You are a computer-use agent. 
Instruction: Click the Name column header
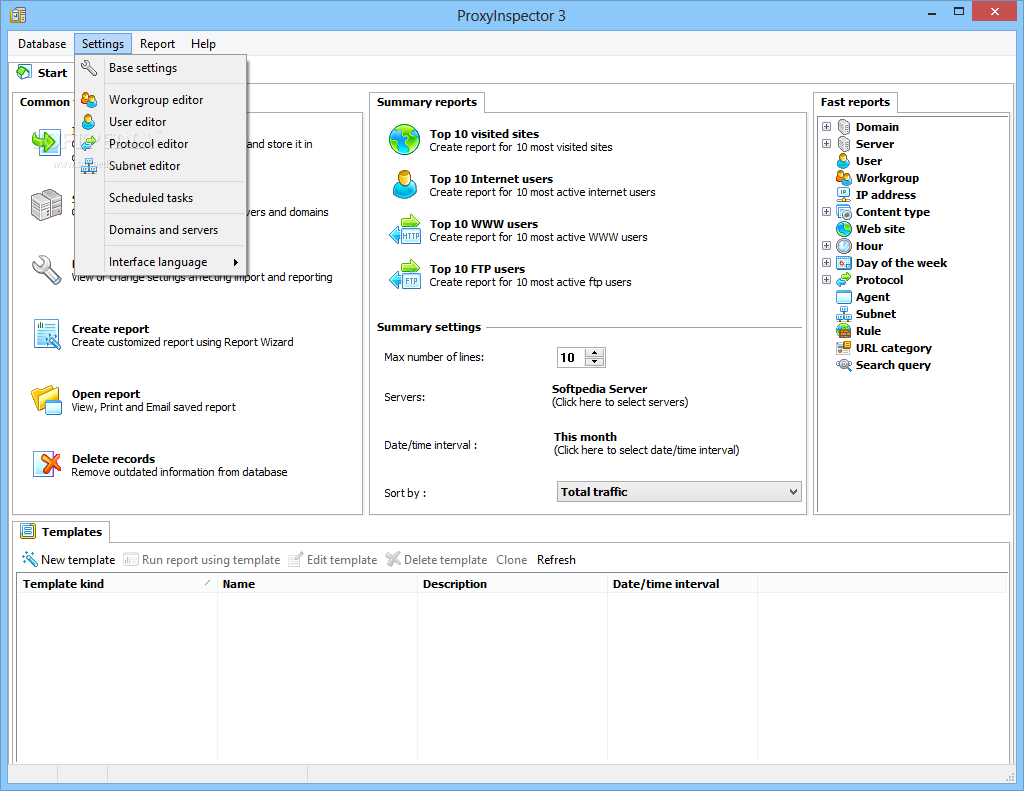click(317, 584)
